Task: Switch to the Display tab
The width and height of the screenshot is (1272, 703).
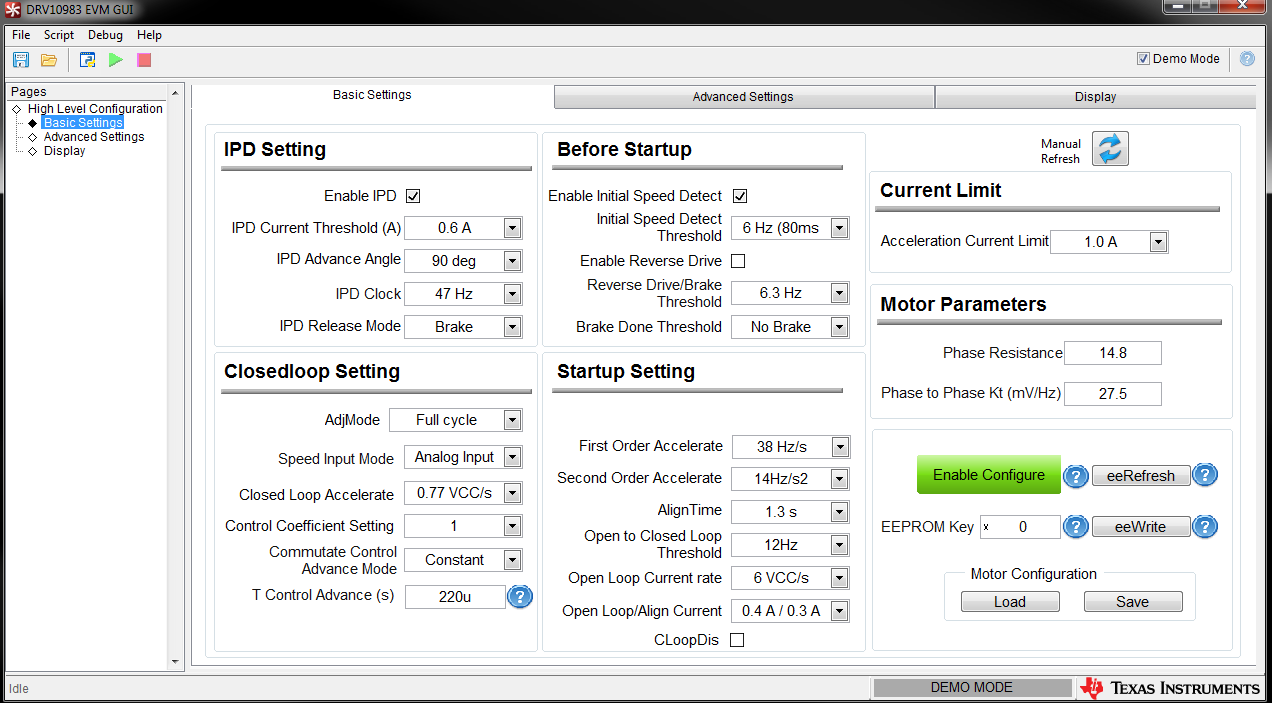Action: (1095, 97)
